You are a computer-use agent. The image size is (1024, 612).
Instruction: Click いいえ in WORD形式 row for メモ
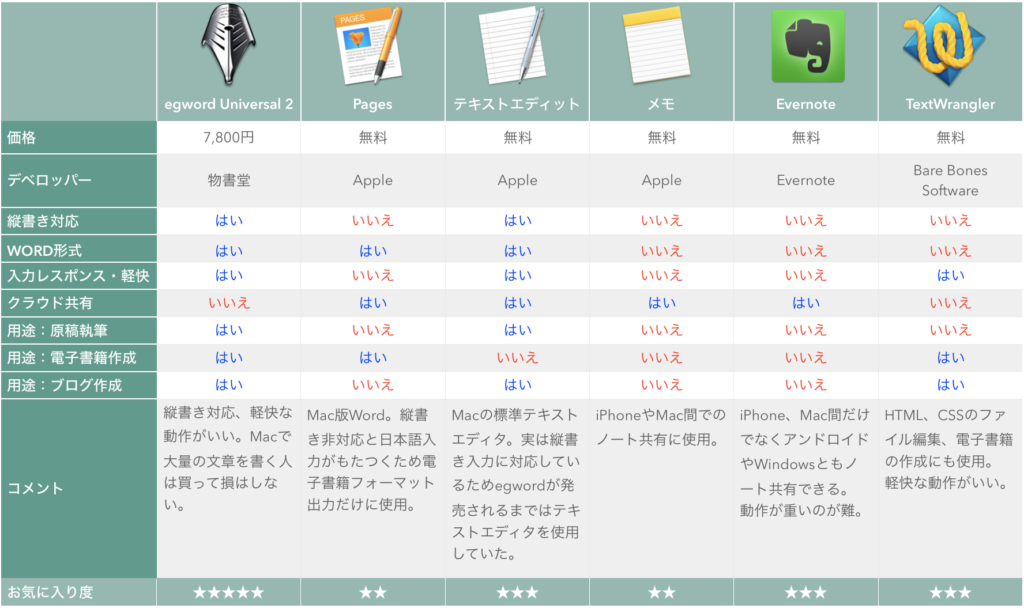coord(662,251)
